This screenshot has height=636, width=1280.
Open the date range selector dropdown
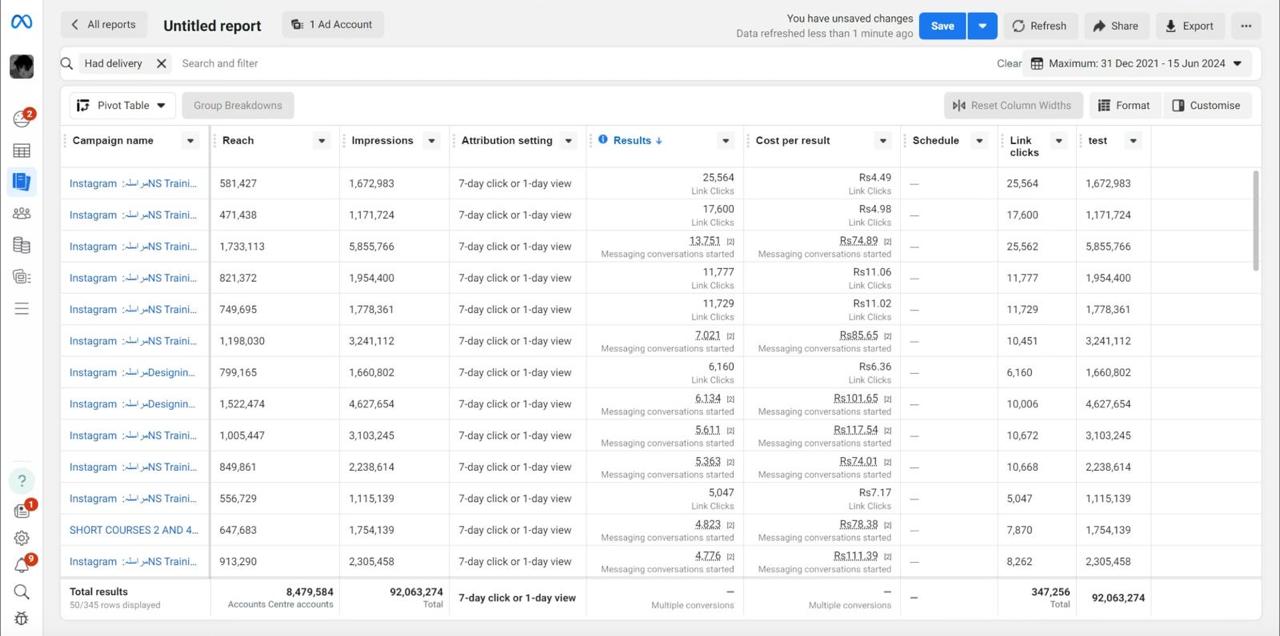tap(1139, 63)
